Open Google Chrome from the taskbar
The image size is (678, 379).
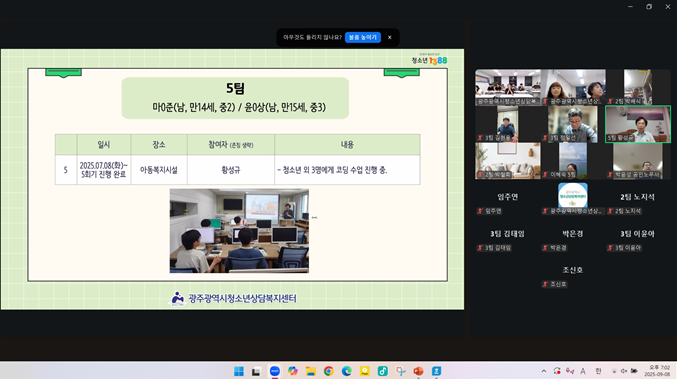click(x=329, y=371)
